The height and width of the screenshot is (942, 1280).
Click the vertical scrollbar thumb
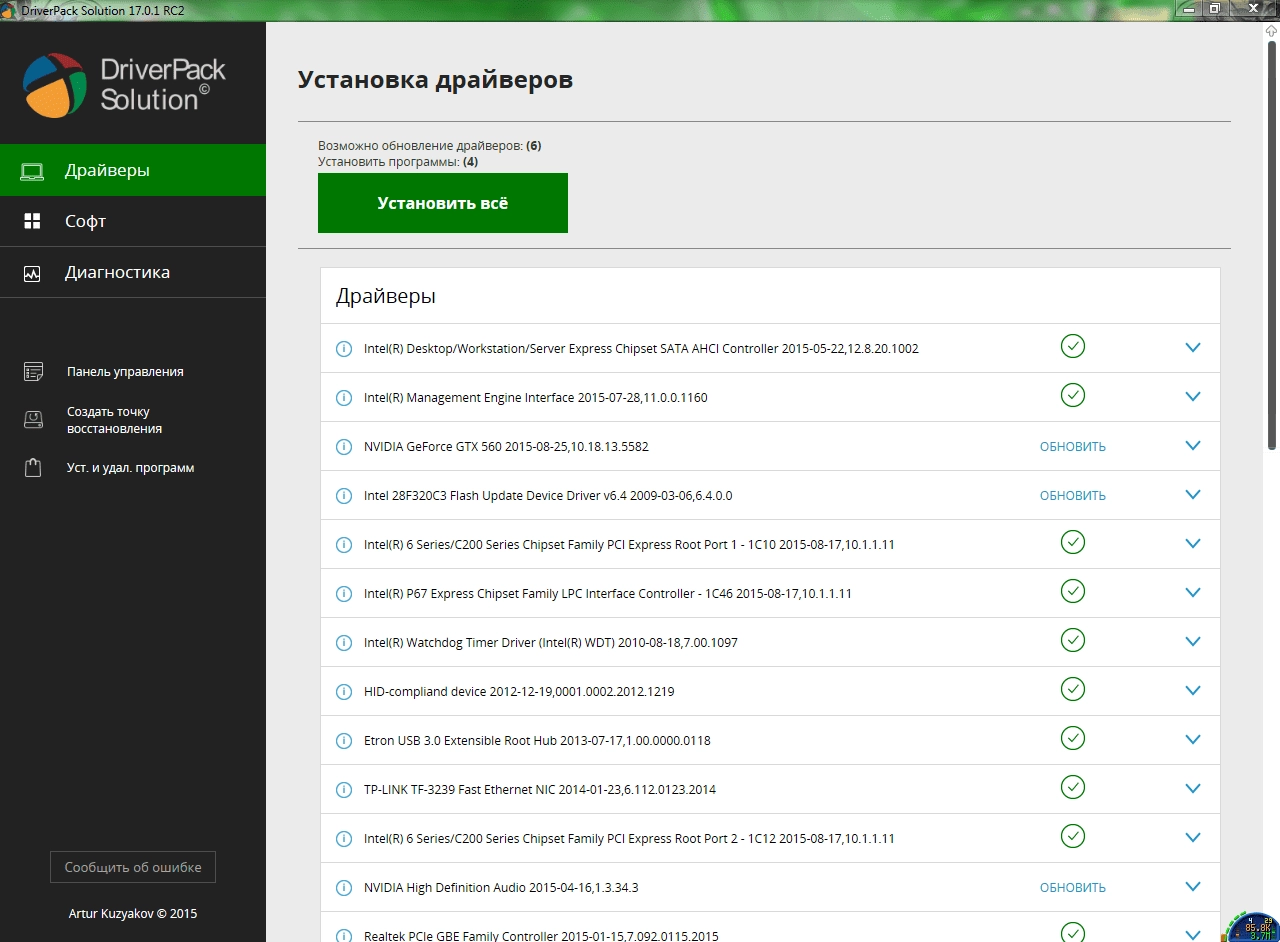pyautogui.click(x=1272, y=248)
